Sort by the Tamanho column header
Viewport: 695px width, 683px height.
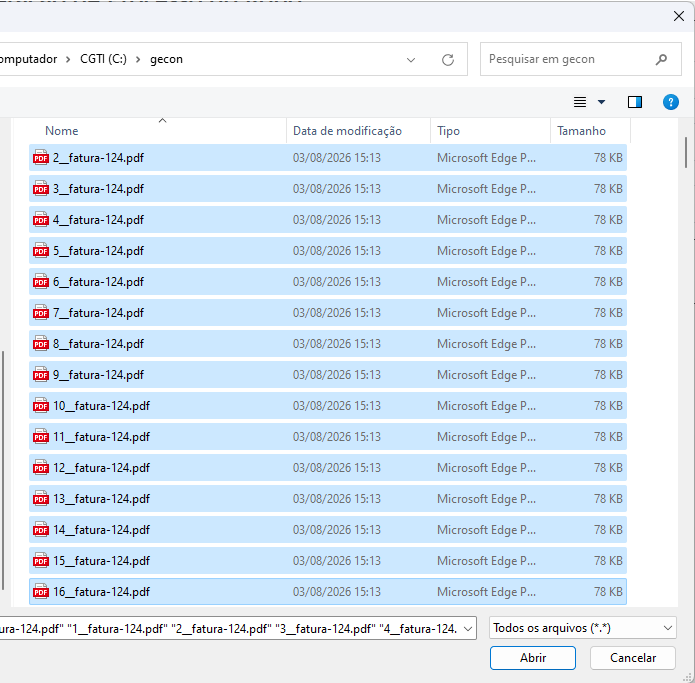[x=590, y=131]
